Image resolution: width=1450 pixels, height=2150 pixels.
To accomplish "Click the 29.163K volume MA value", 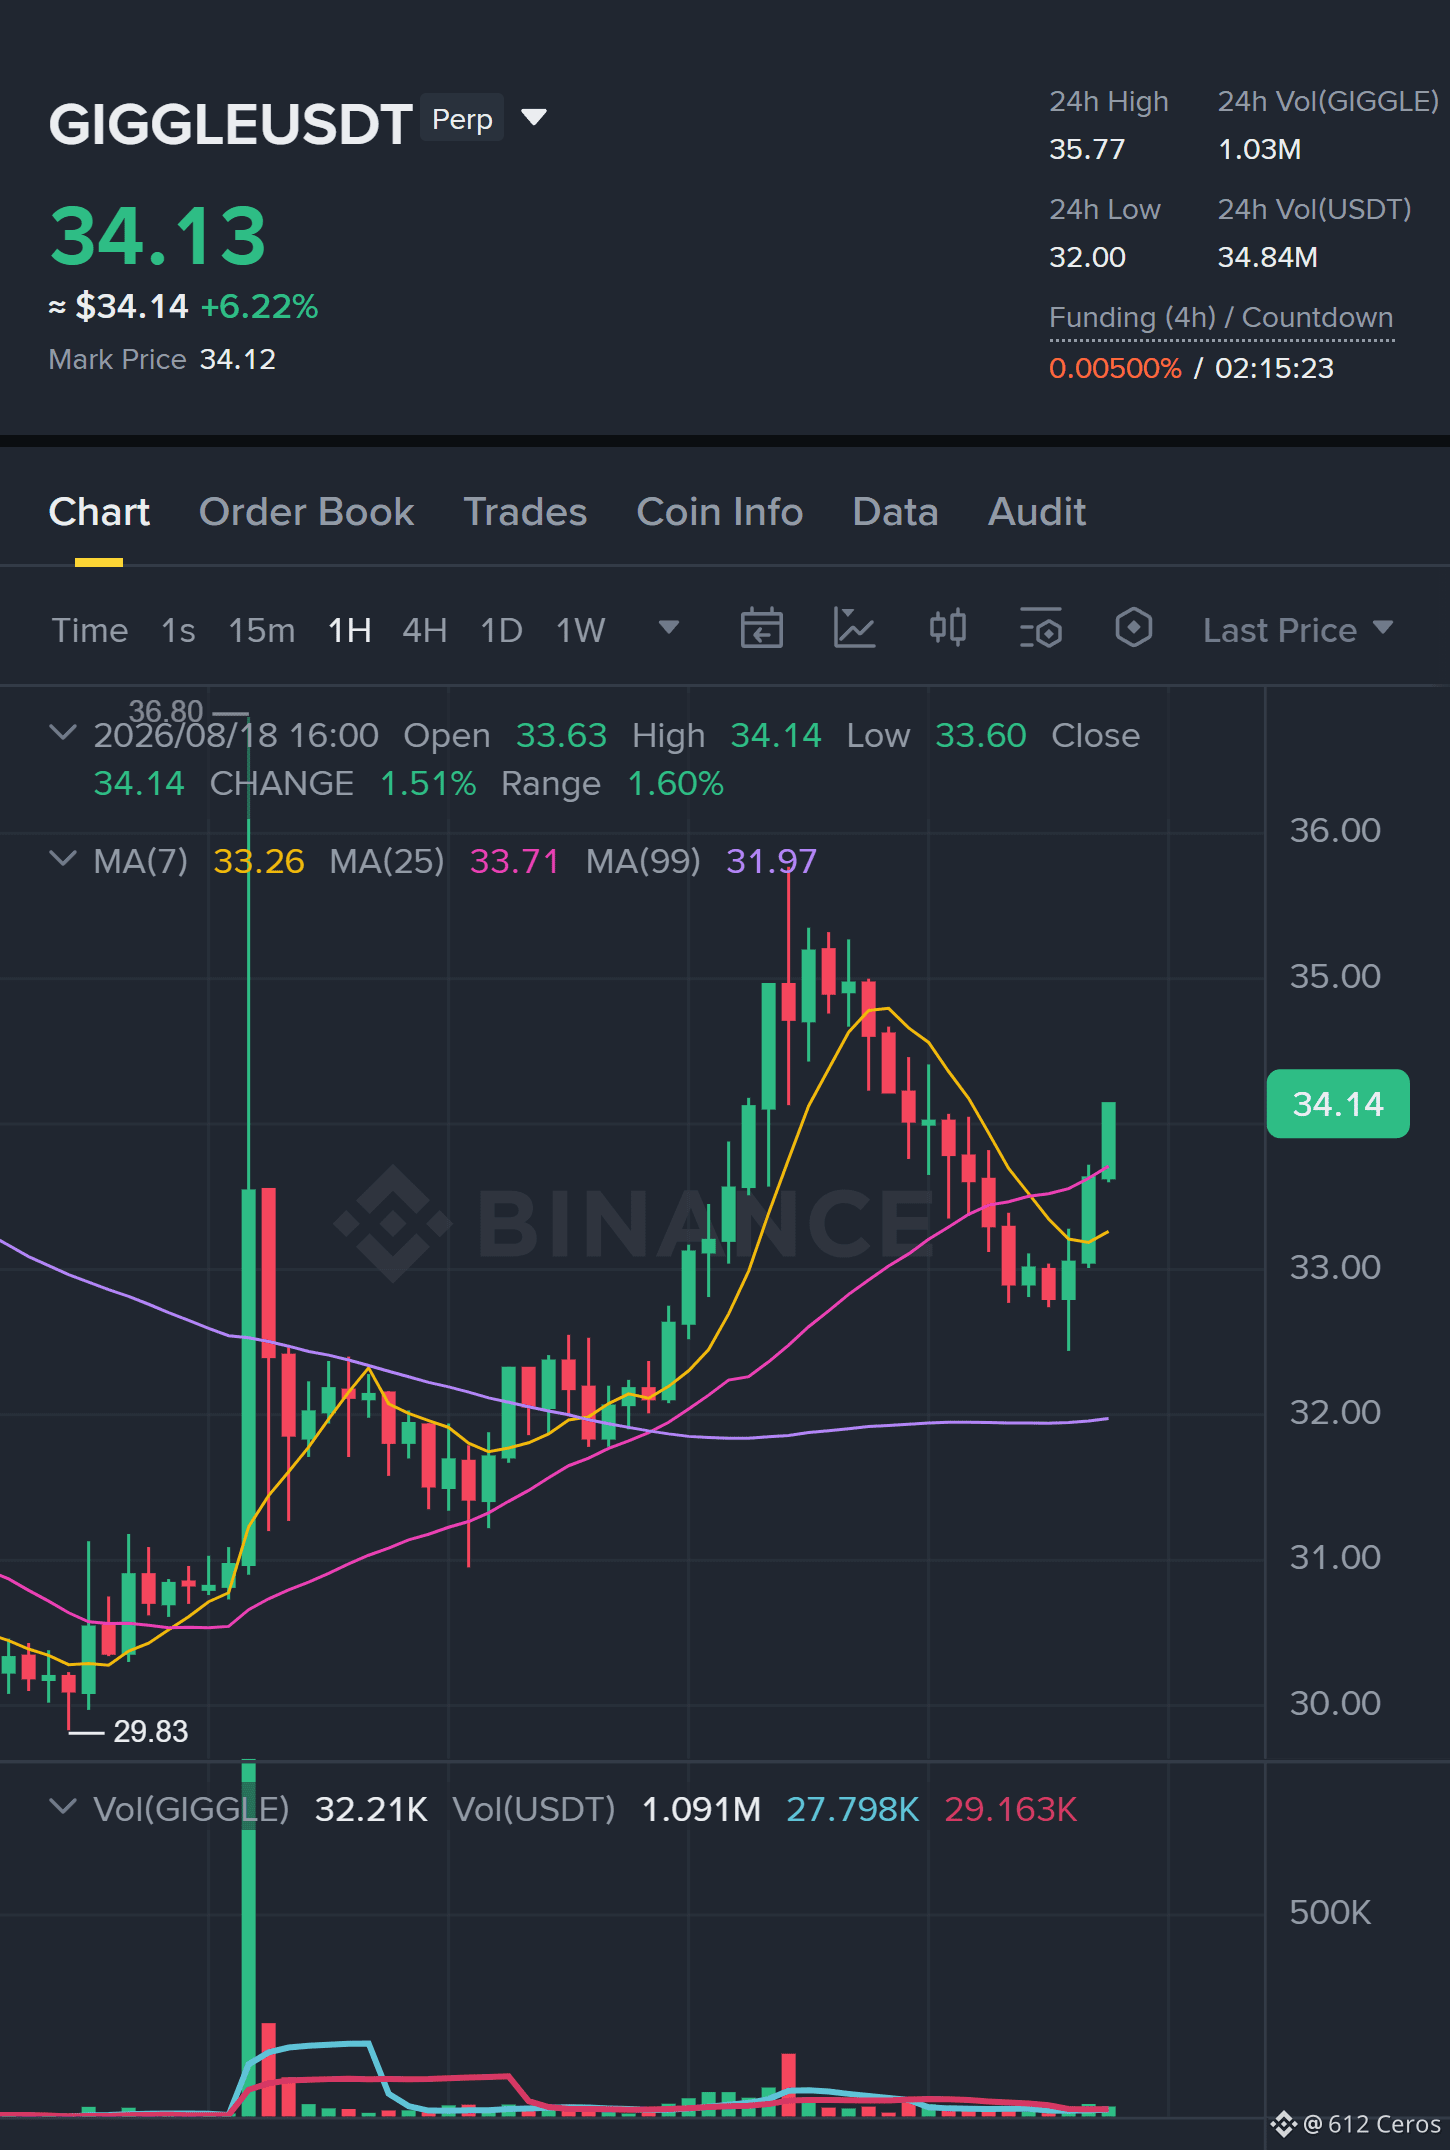I will click(1010, 1809).
